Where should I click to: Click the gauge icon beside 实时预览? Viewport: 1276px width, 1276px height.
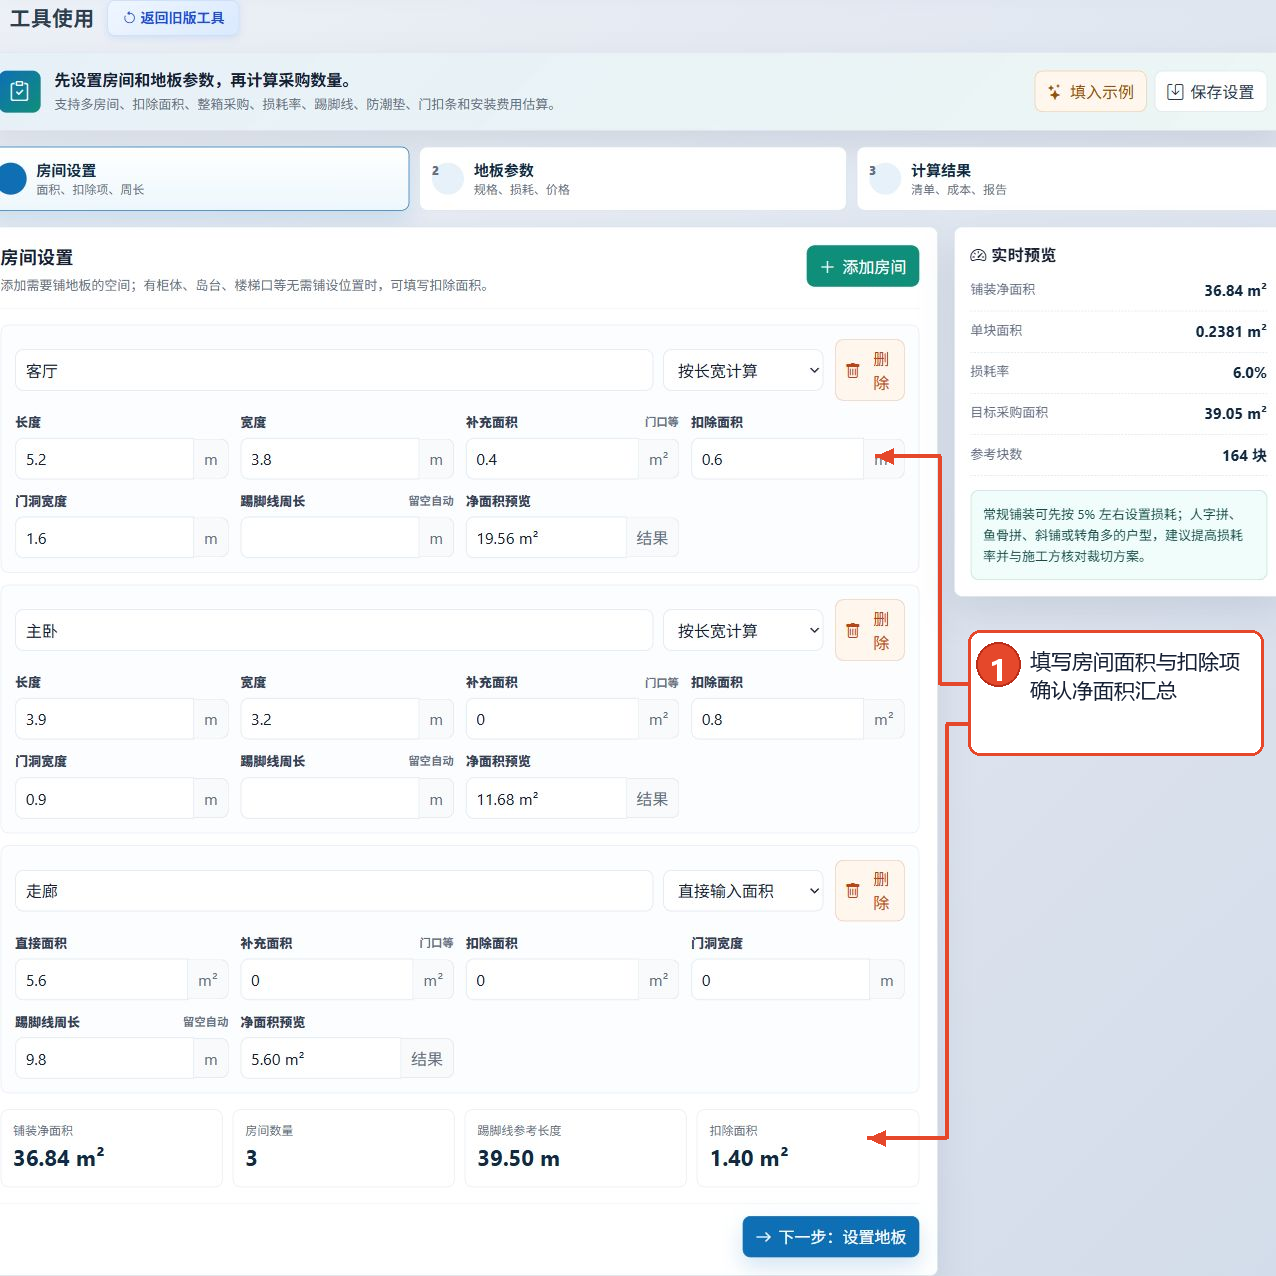978,256
